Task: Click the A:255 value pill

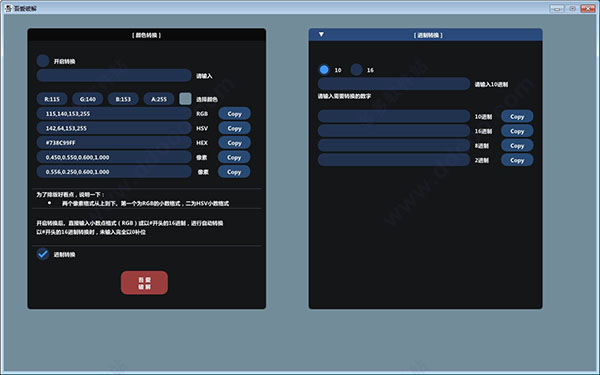Action: pos(159,99)
